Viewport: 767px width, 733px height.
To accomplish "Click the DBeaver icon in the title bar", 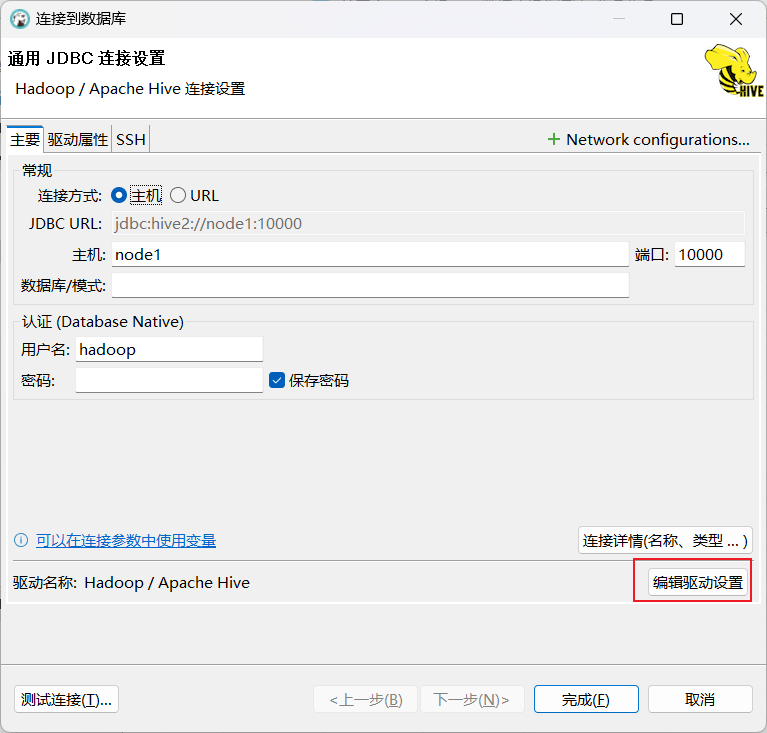I will 19,19.
